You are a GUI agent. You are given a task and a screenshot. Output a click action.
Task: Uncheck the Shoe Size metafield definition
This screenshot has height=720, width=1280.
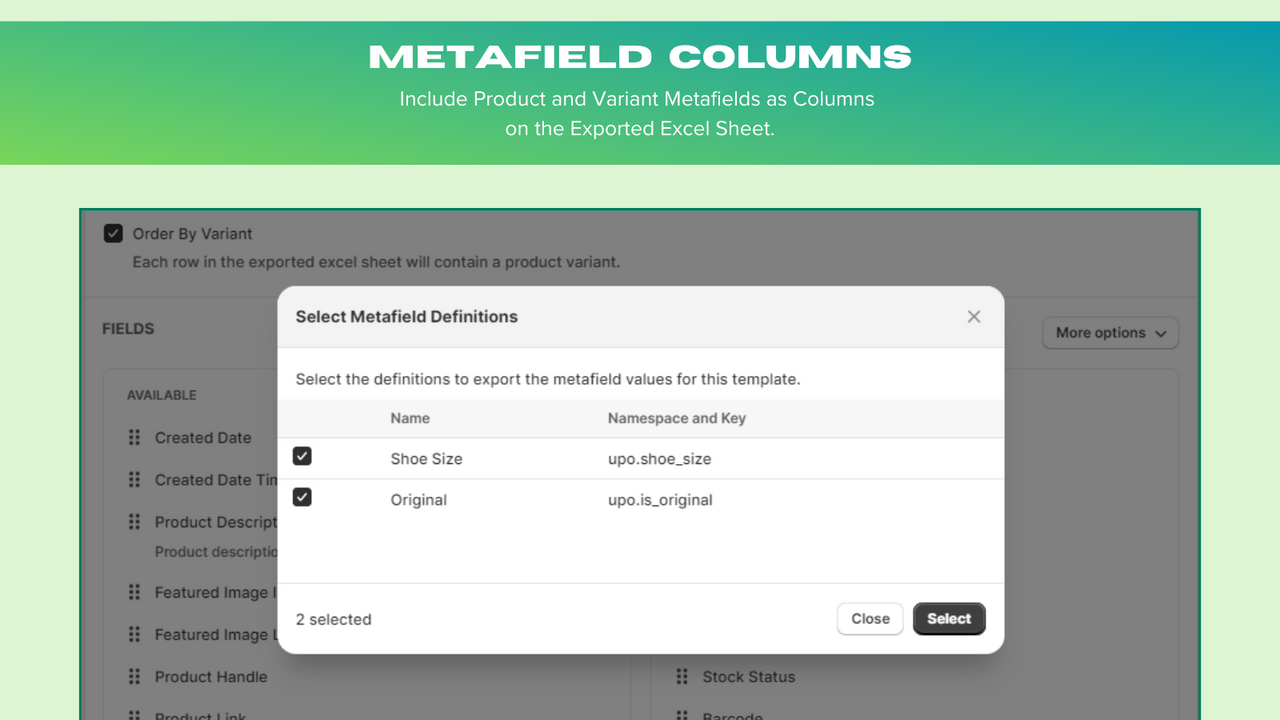tap(302, 456)
